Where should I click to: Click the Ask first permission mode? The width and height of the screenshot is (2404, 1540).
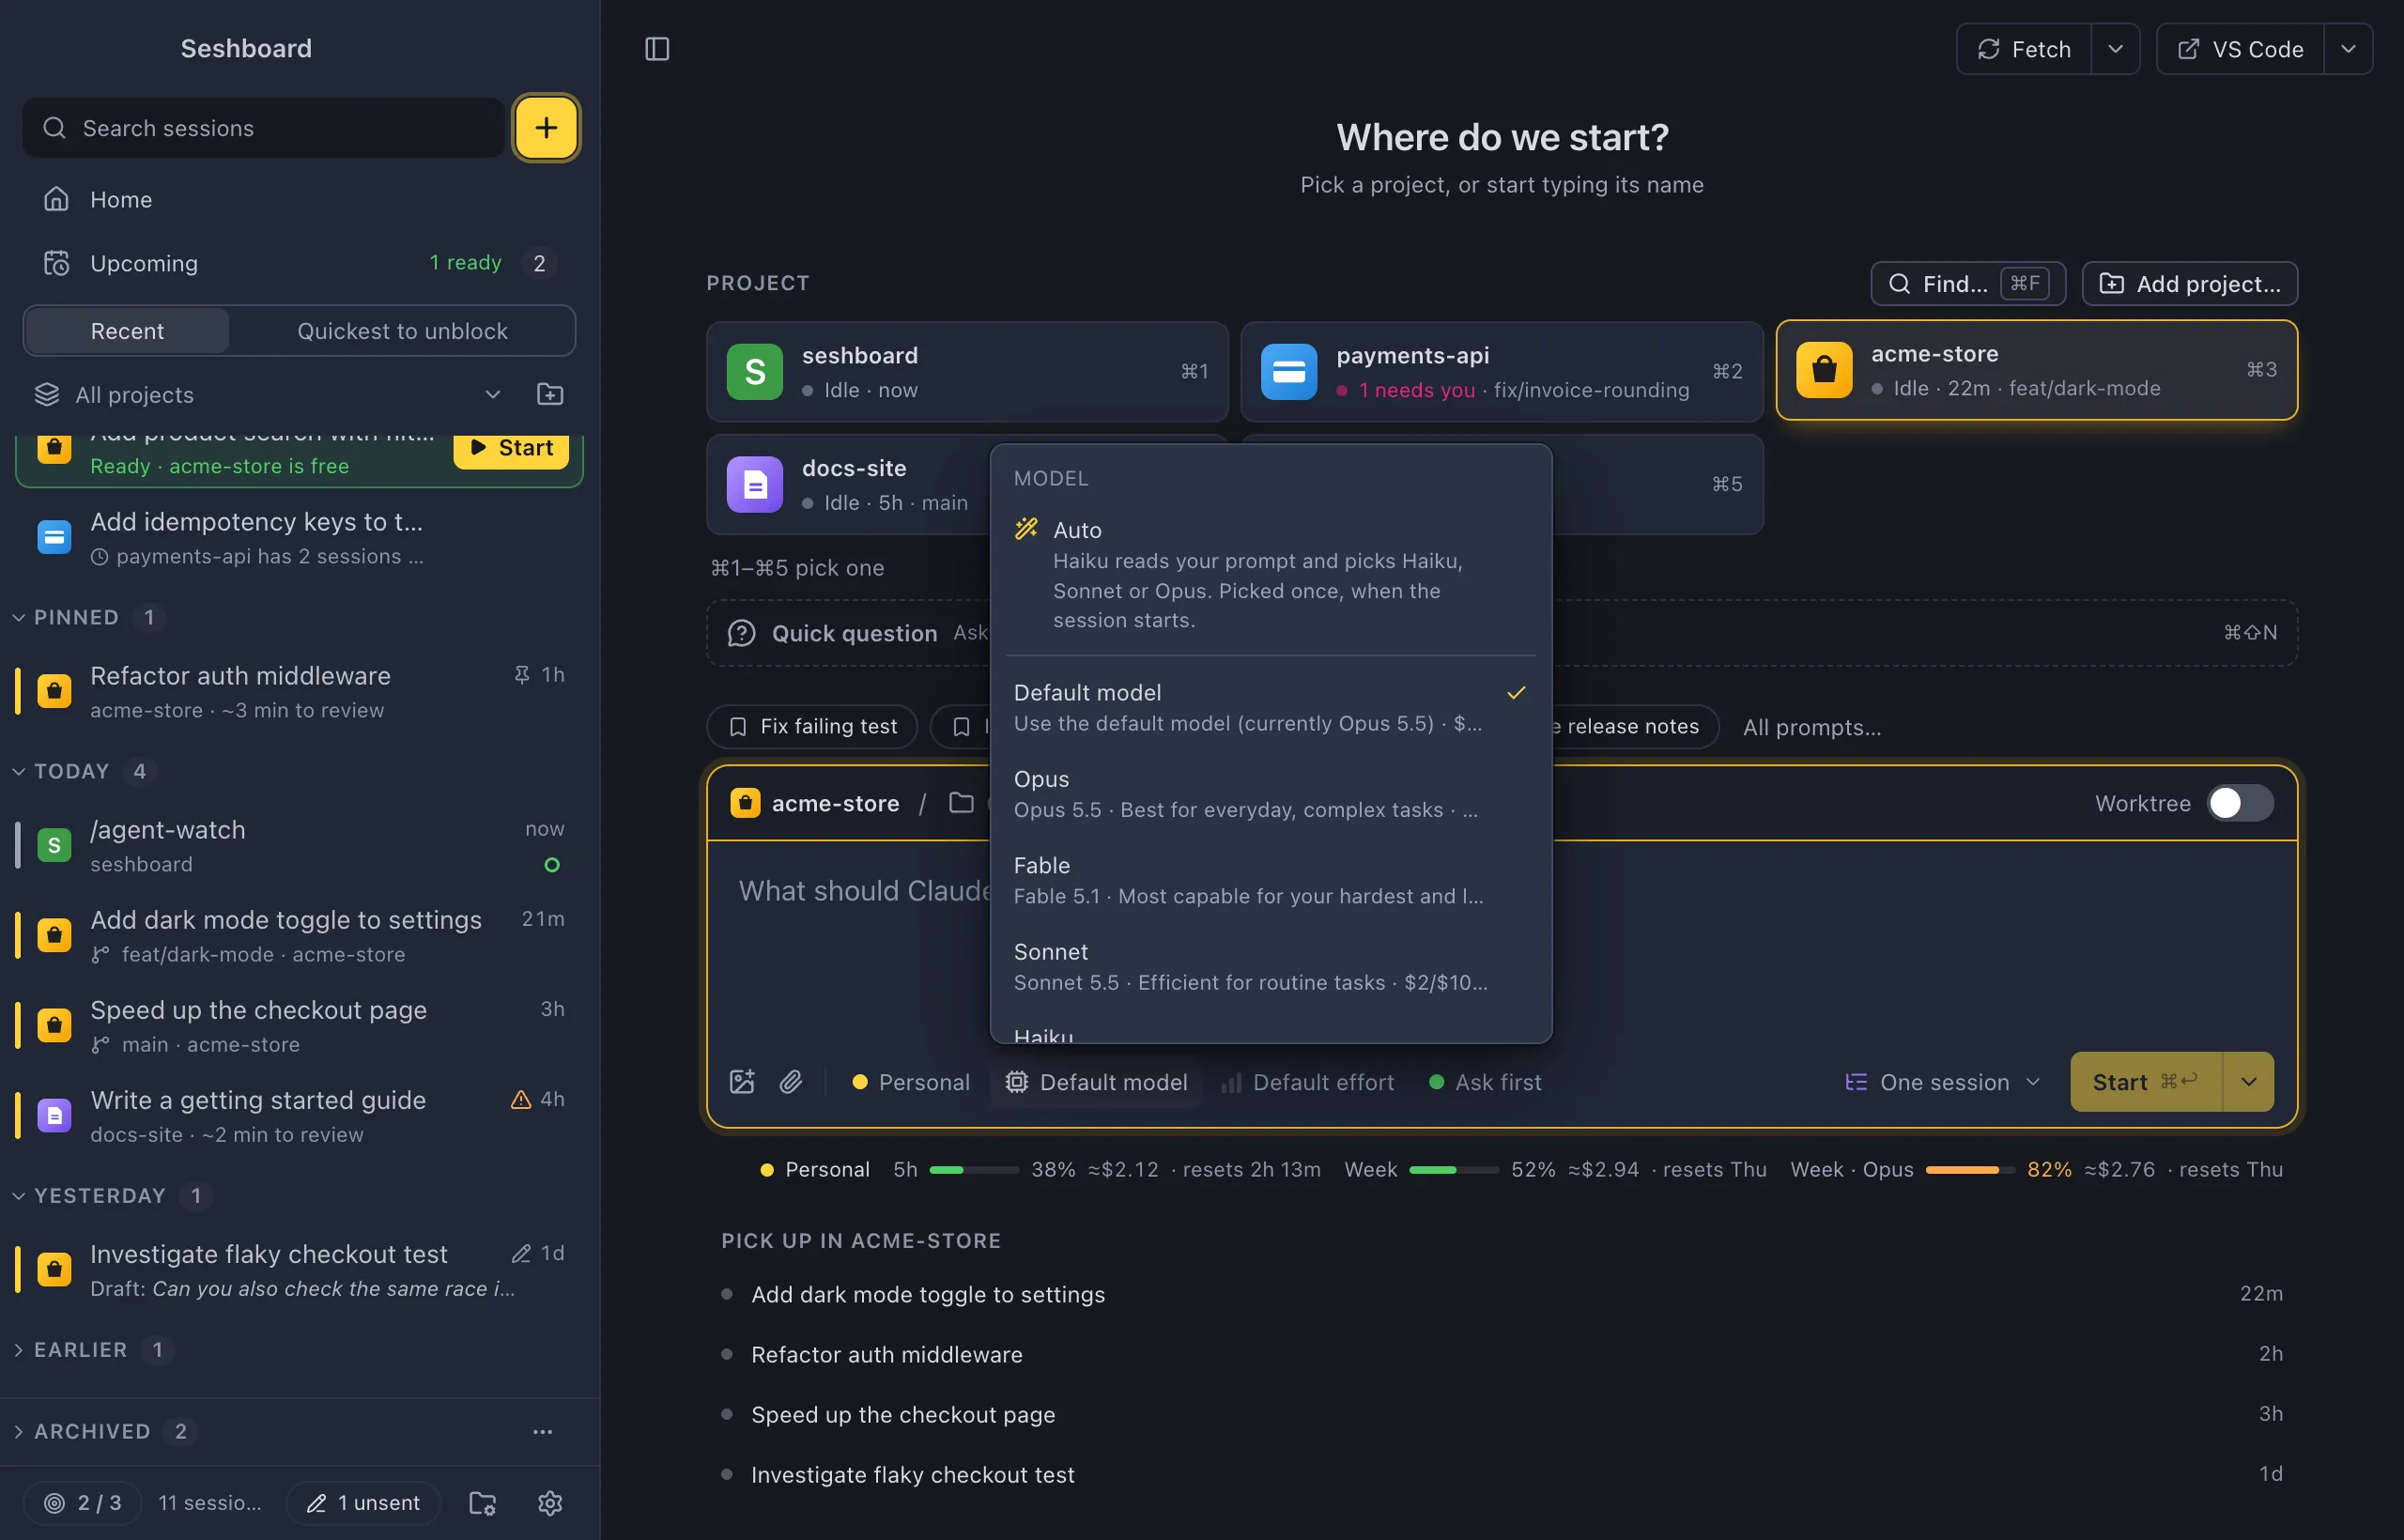[1485, 1082]
